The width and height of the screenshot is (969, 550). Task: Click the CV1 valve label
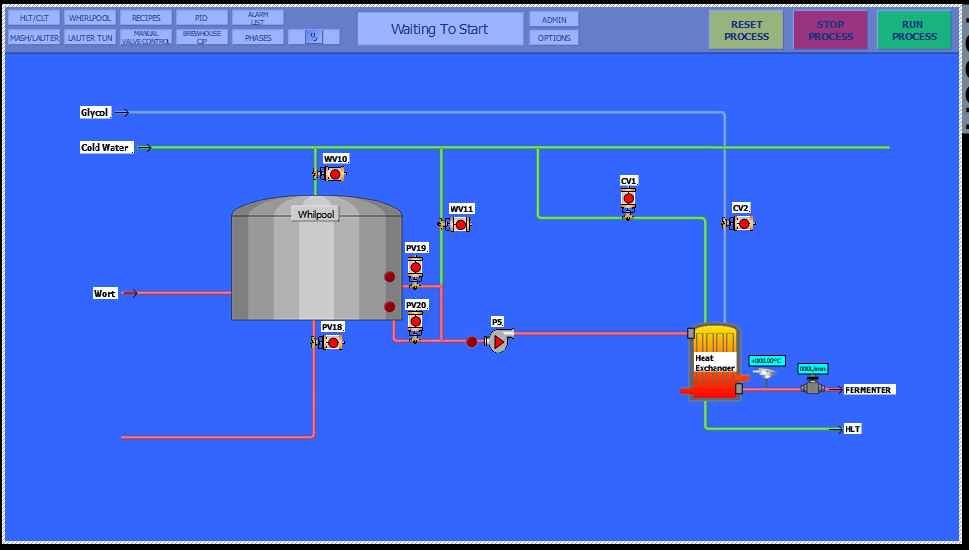coord(628,181)
